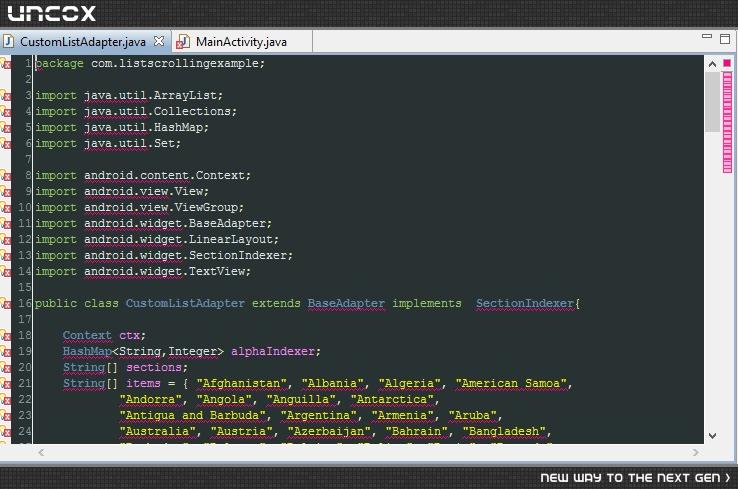Click the "Bangladesh" string literal
Image resolution: width=738 pixels, height=489 pixels.
(x=504, y=432)
